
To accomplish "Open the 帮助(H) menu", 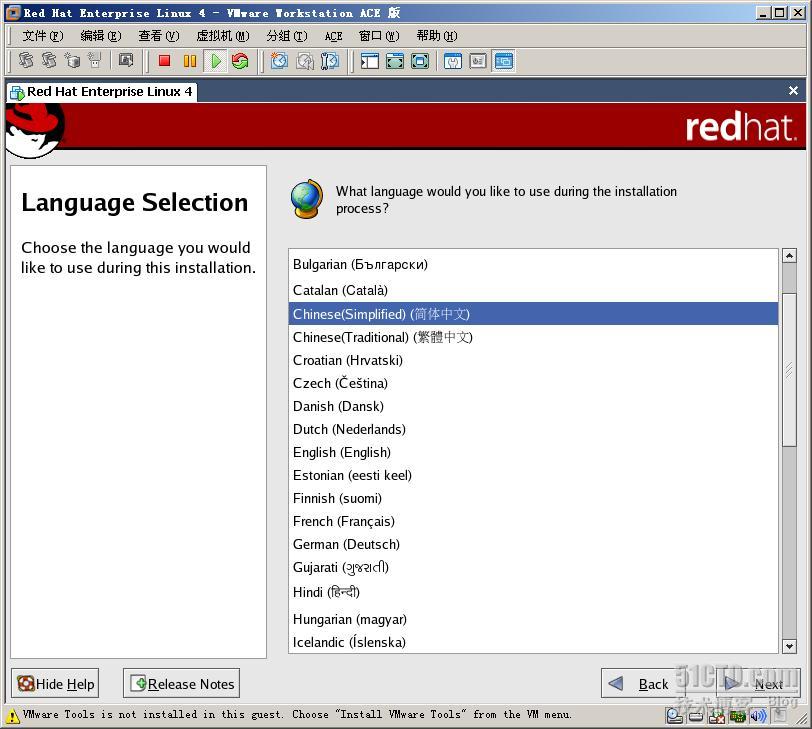I will (x=437, y=36).
